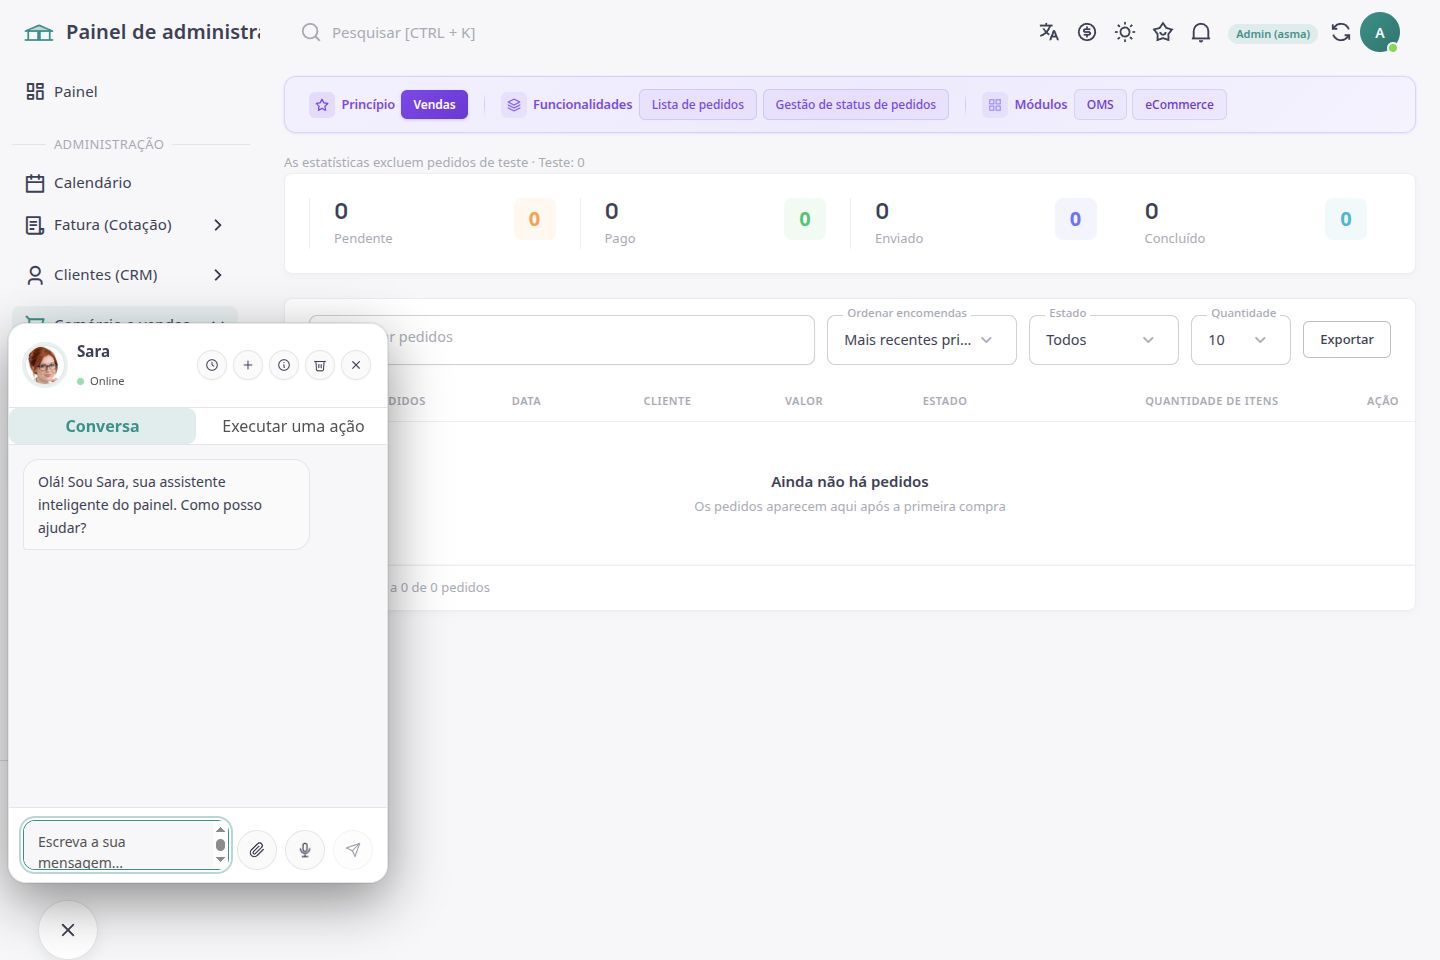Image resolution: width=1440 pixels, height=960 pixels.
Task: Switch to Executar uma ação tab
Action: tap(293, 426)
